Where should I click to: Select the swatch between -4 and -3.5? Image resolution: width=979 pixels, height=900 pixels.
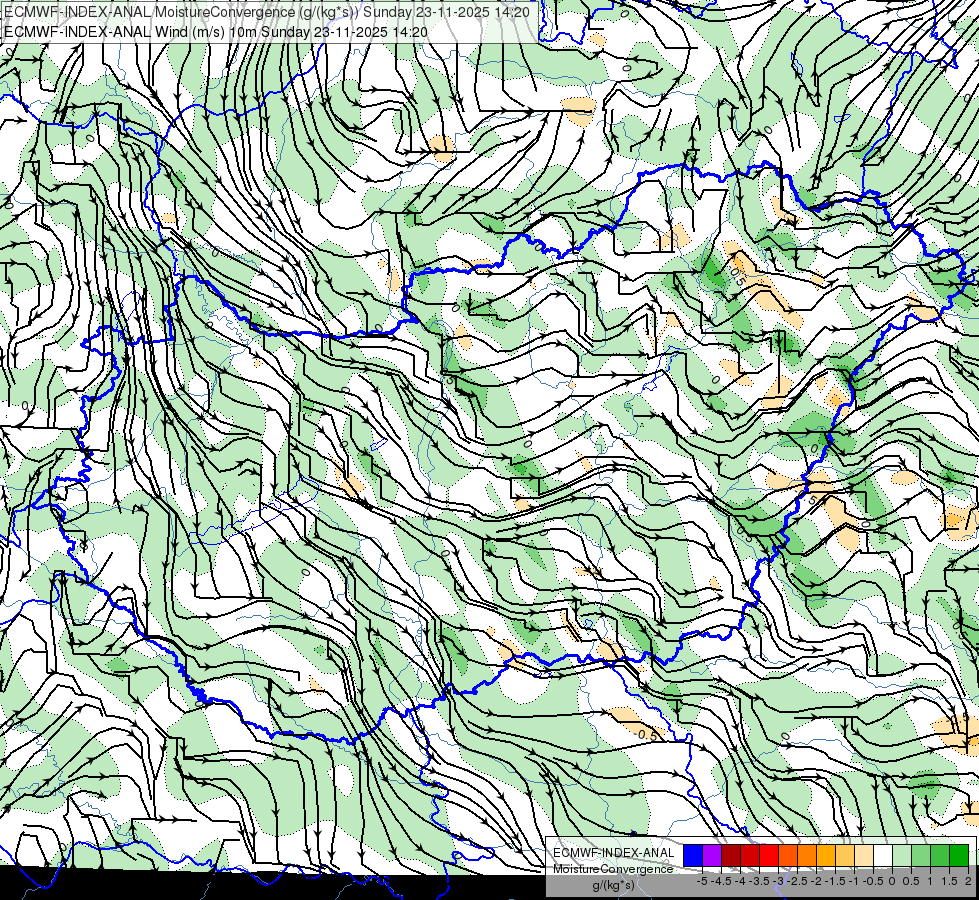tap(750, 856)
